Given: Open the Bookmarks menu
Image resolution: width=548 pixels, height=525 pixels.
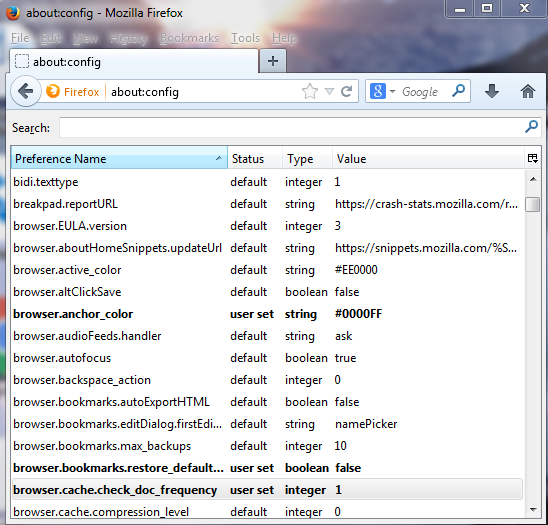Looking at the screenshot, I should pos(189,38).
